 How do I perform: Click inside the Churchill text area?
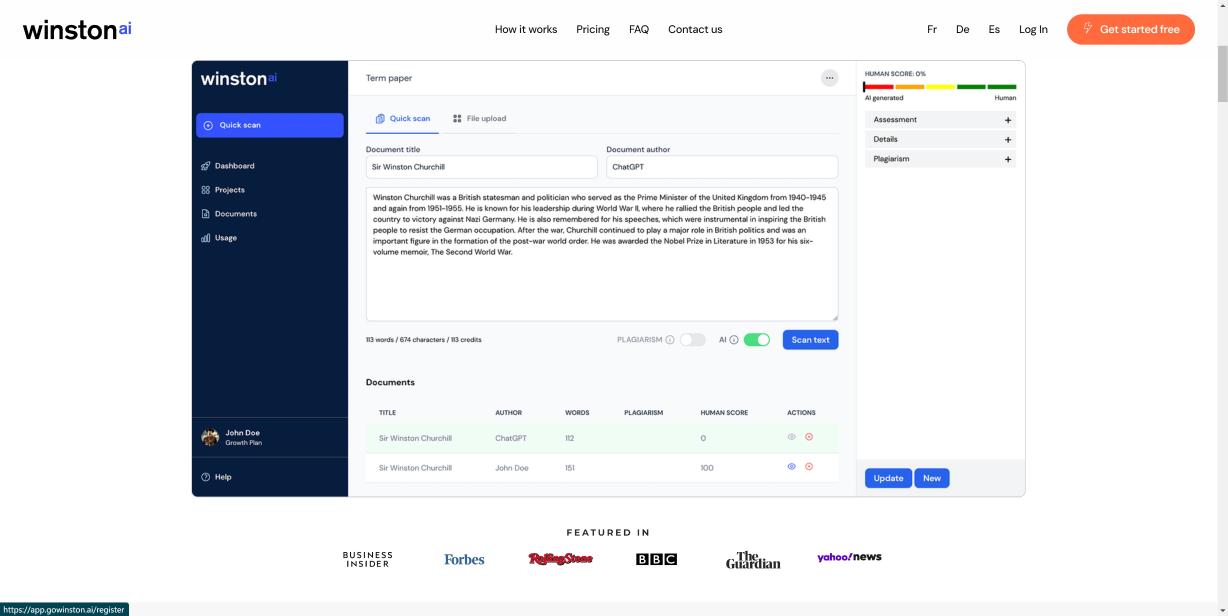click(x=602, y=254)
